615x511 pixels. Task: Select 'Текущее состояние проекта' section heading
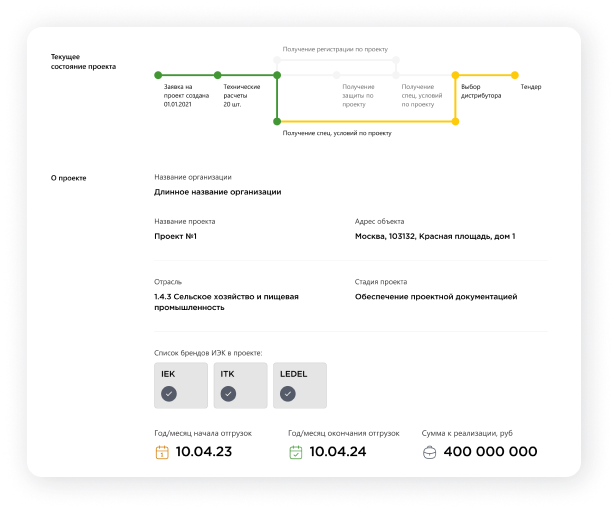coord(83,62)
